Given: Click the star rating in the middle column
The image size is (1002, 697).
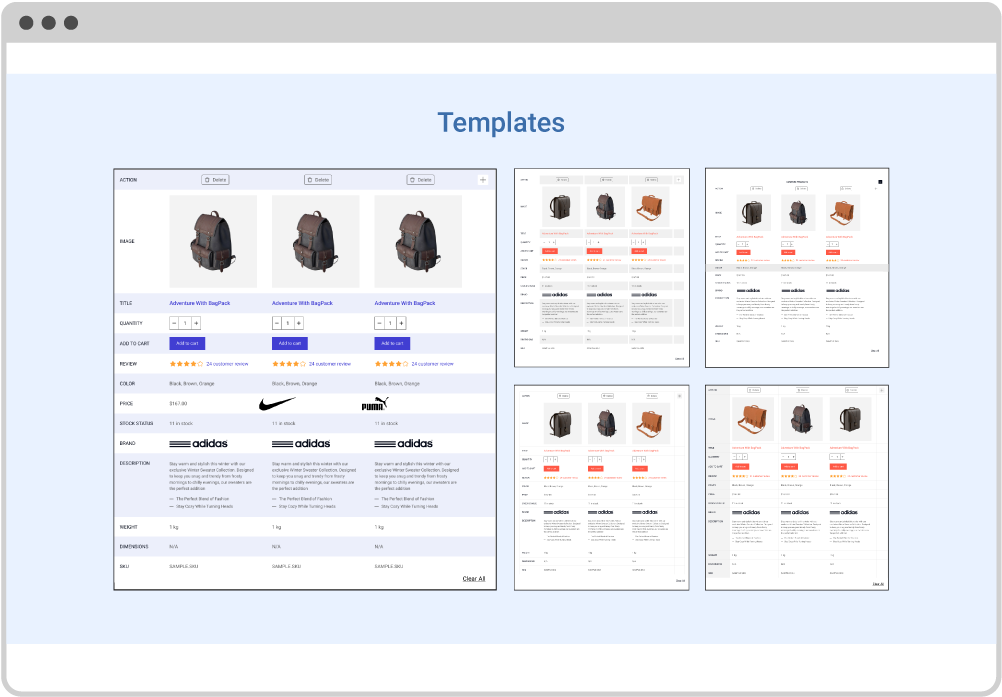Looking at the screenshot, I should [x=289, y=364].
